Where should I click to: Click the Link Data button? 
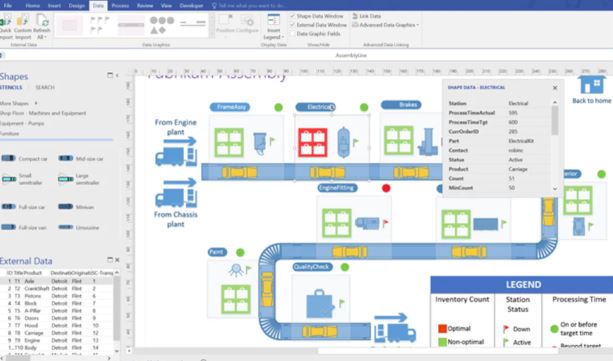(366, 16)
